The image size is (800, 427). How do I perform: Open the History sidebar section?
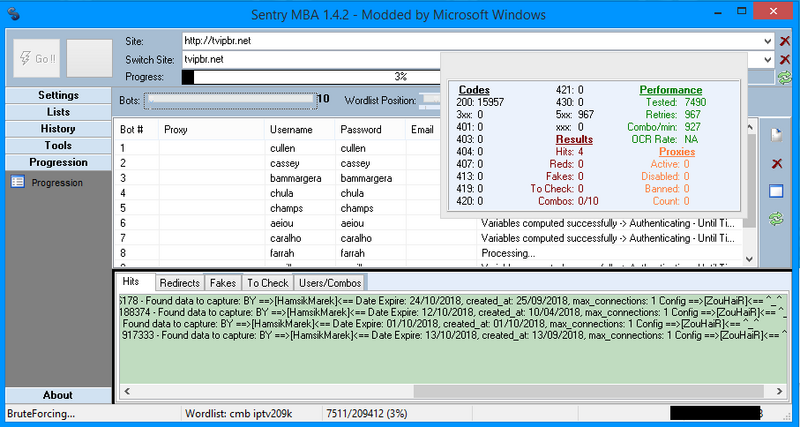pyautogui.click(x=58, y=129)
